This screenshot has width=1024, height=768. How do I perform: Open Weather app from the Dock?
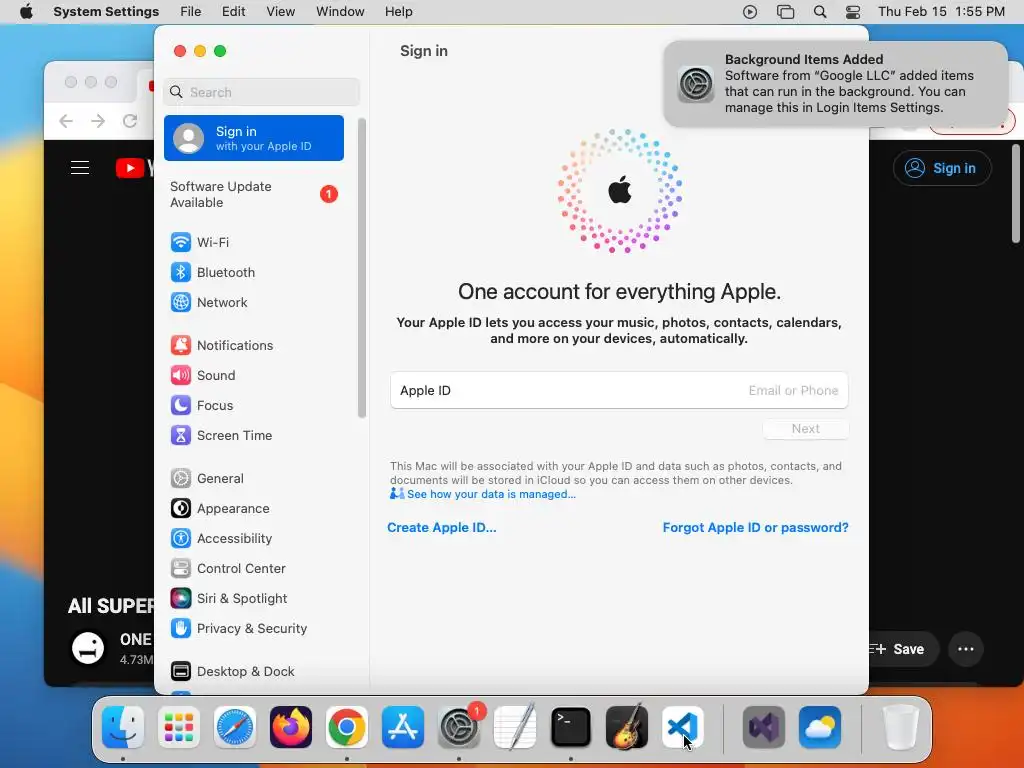(x=820, y=727)
